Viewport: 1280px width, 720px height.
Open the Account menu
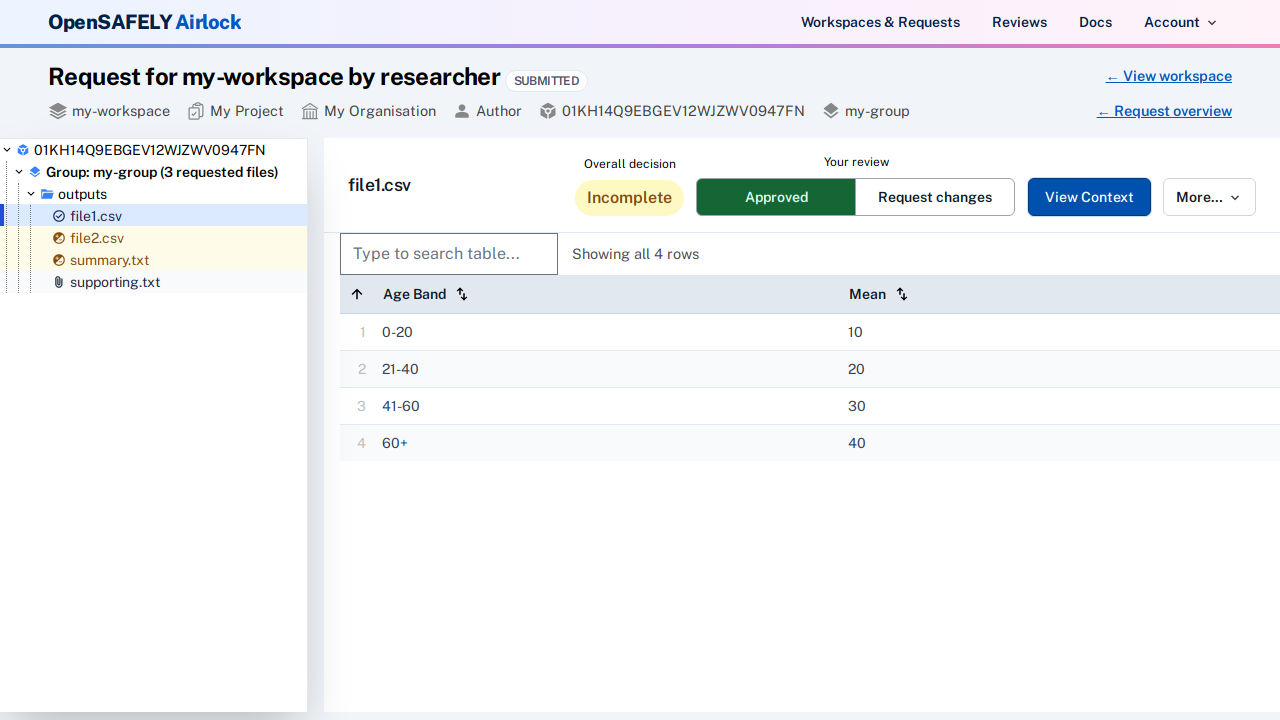click(x=1179, y=22)
